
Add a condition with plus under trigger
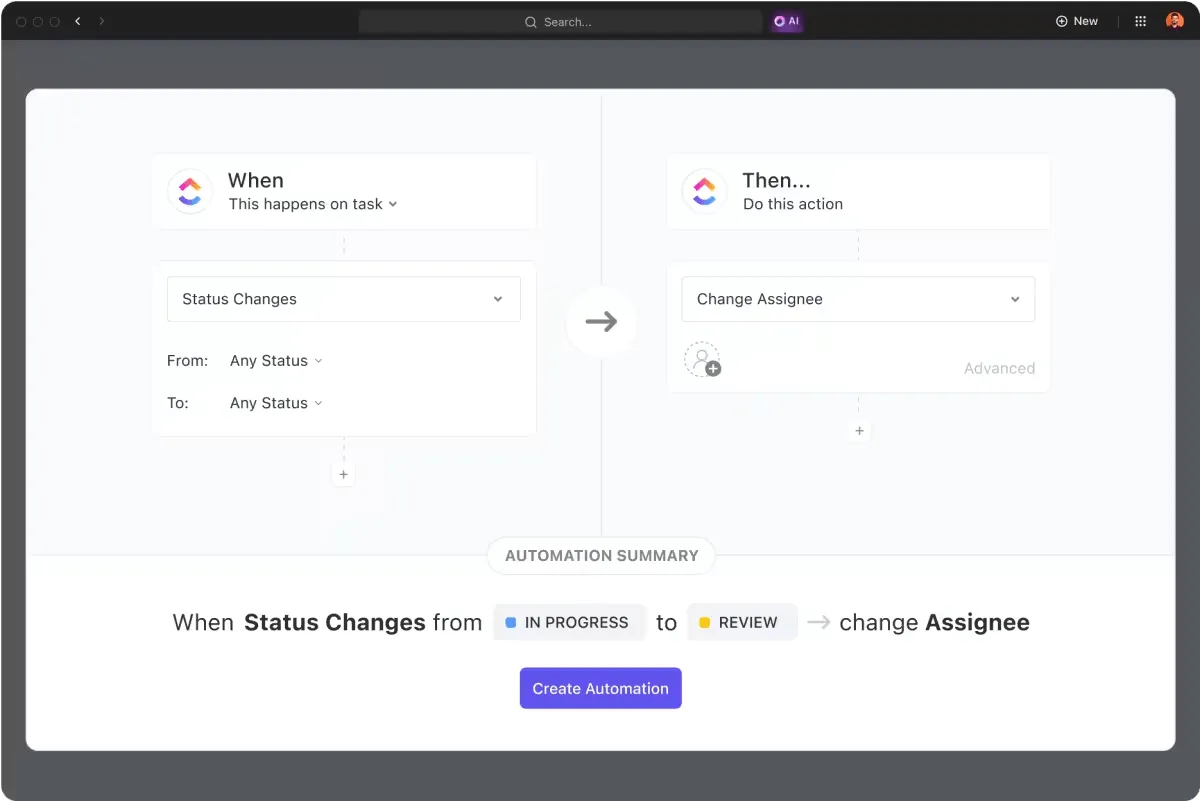(x=344, y=475)
